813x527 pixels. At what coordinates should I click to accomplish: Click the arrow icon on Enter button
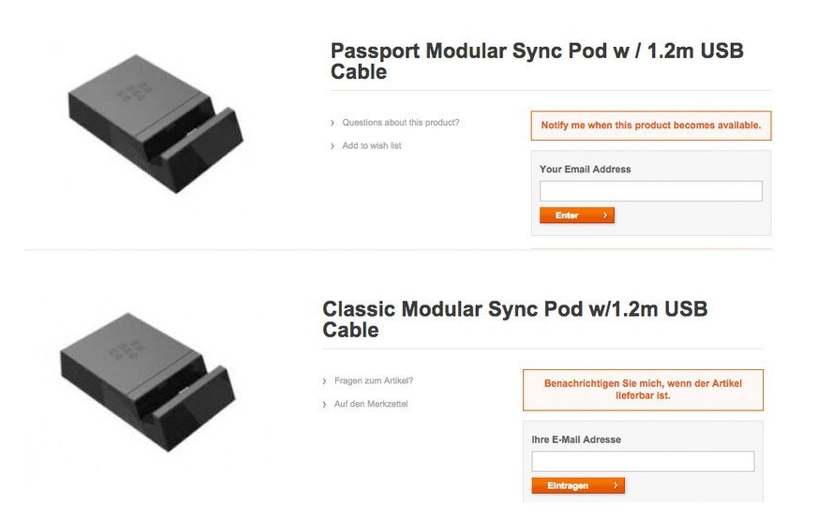[x=605, y=215]
